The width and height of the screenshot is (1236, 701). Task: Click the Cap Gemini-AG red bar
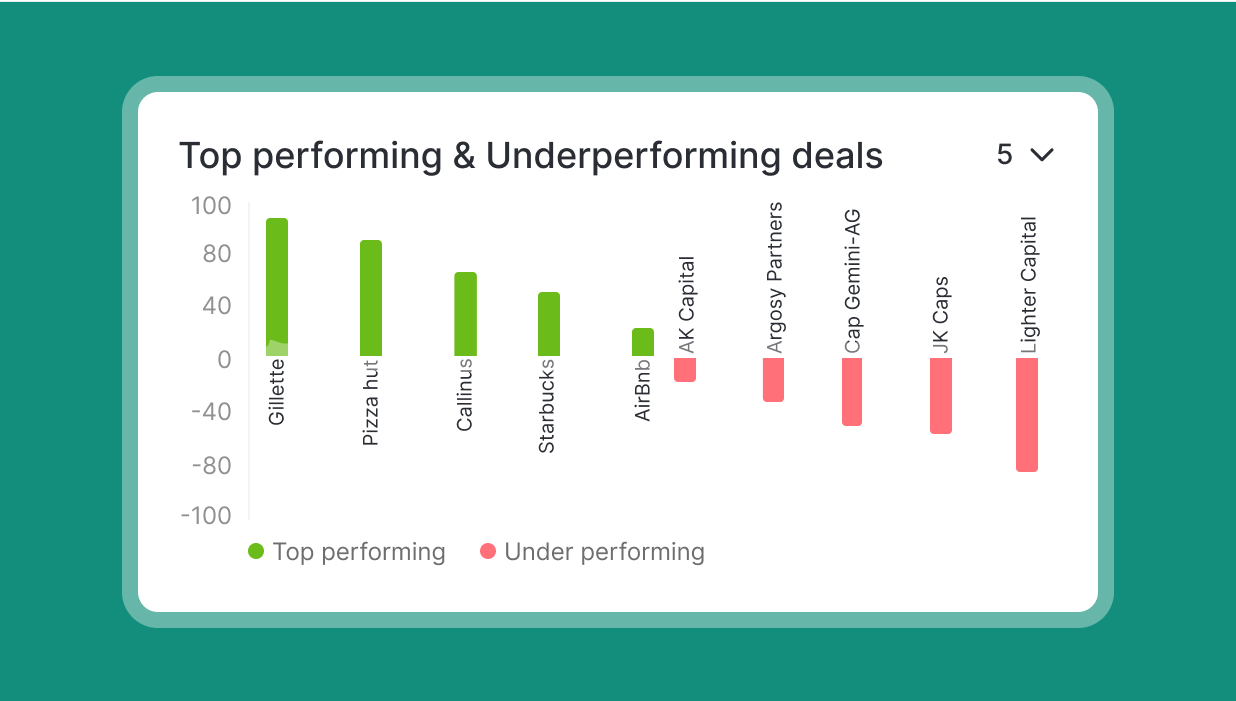852,391
